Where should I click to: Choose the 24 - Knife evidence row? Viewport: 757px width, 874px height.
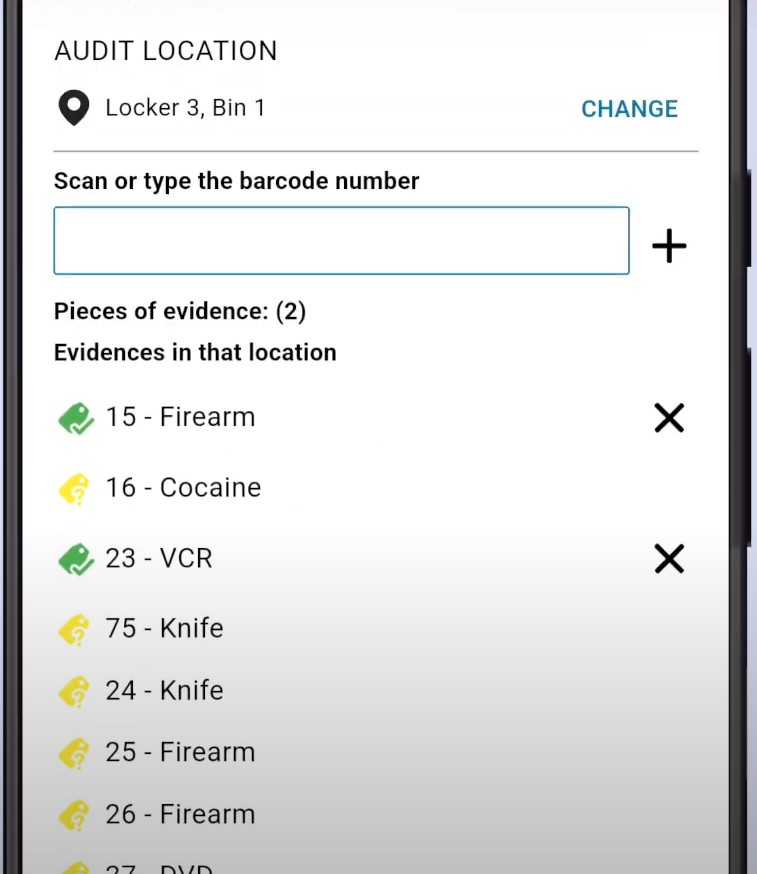(165, 691)
